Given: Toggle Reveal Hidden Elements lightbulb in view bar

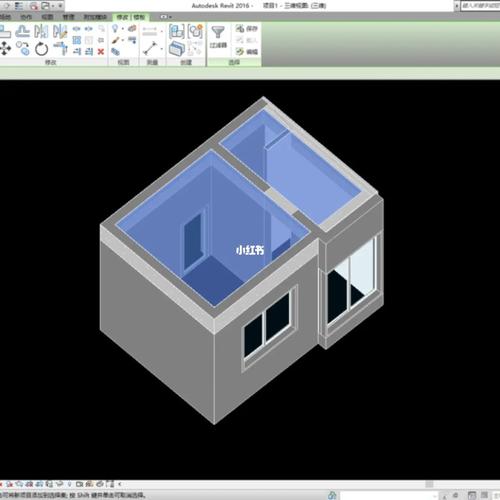Looking at the screenshot, I should click(69, 484).
